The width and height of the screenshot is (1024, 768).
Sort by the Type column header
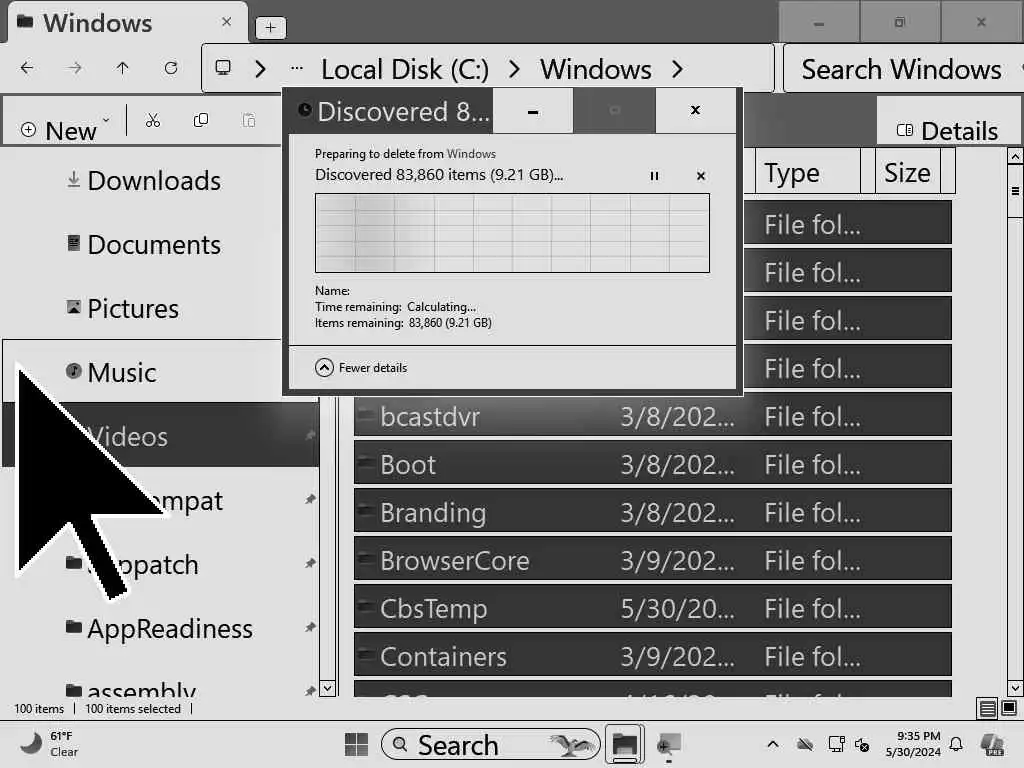[x=807, y=172]
